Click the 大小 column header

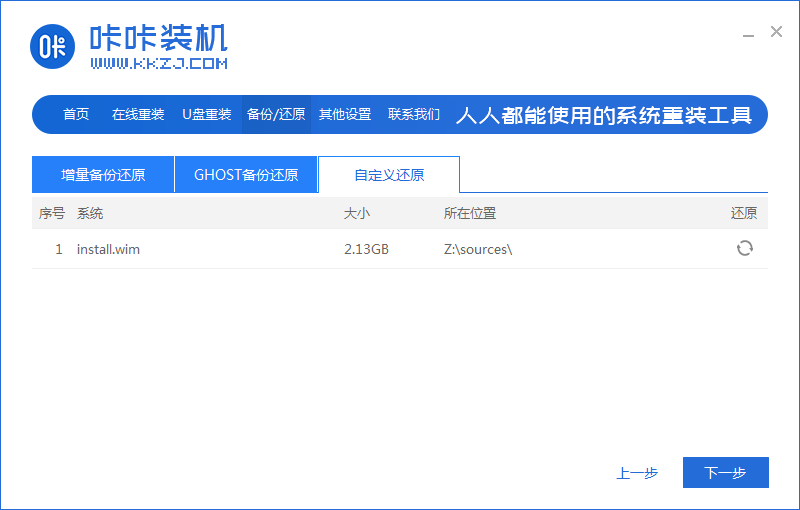point(357,213)
